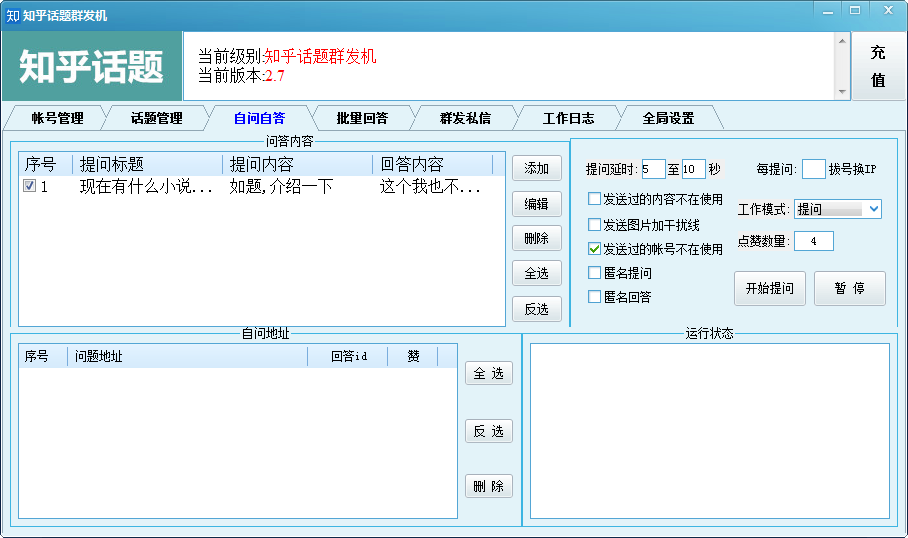The image size is (908, 538).
Task: Click the 赞 column header
Action: point(413,356)
